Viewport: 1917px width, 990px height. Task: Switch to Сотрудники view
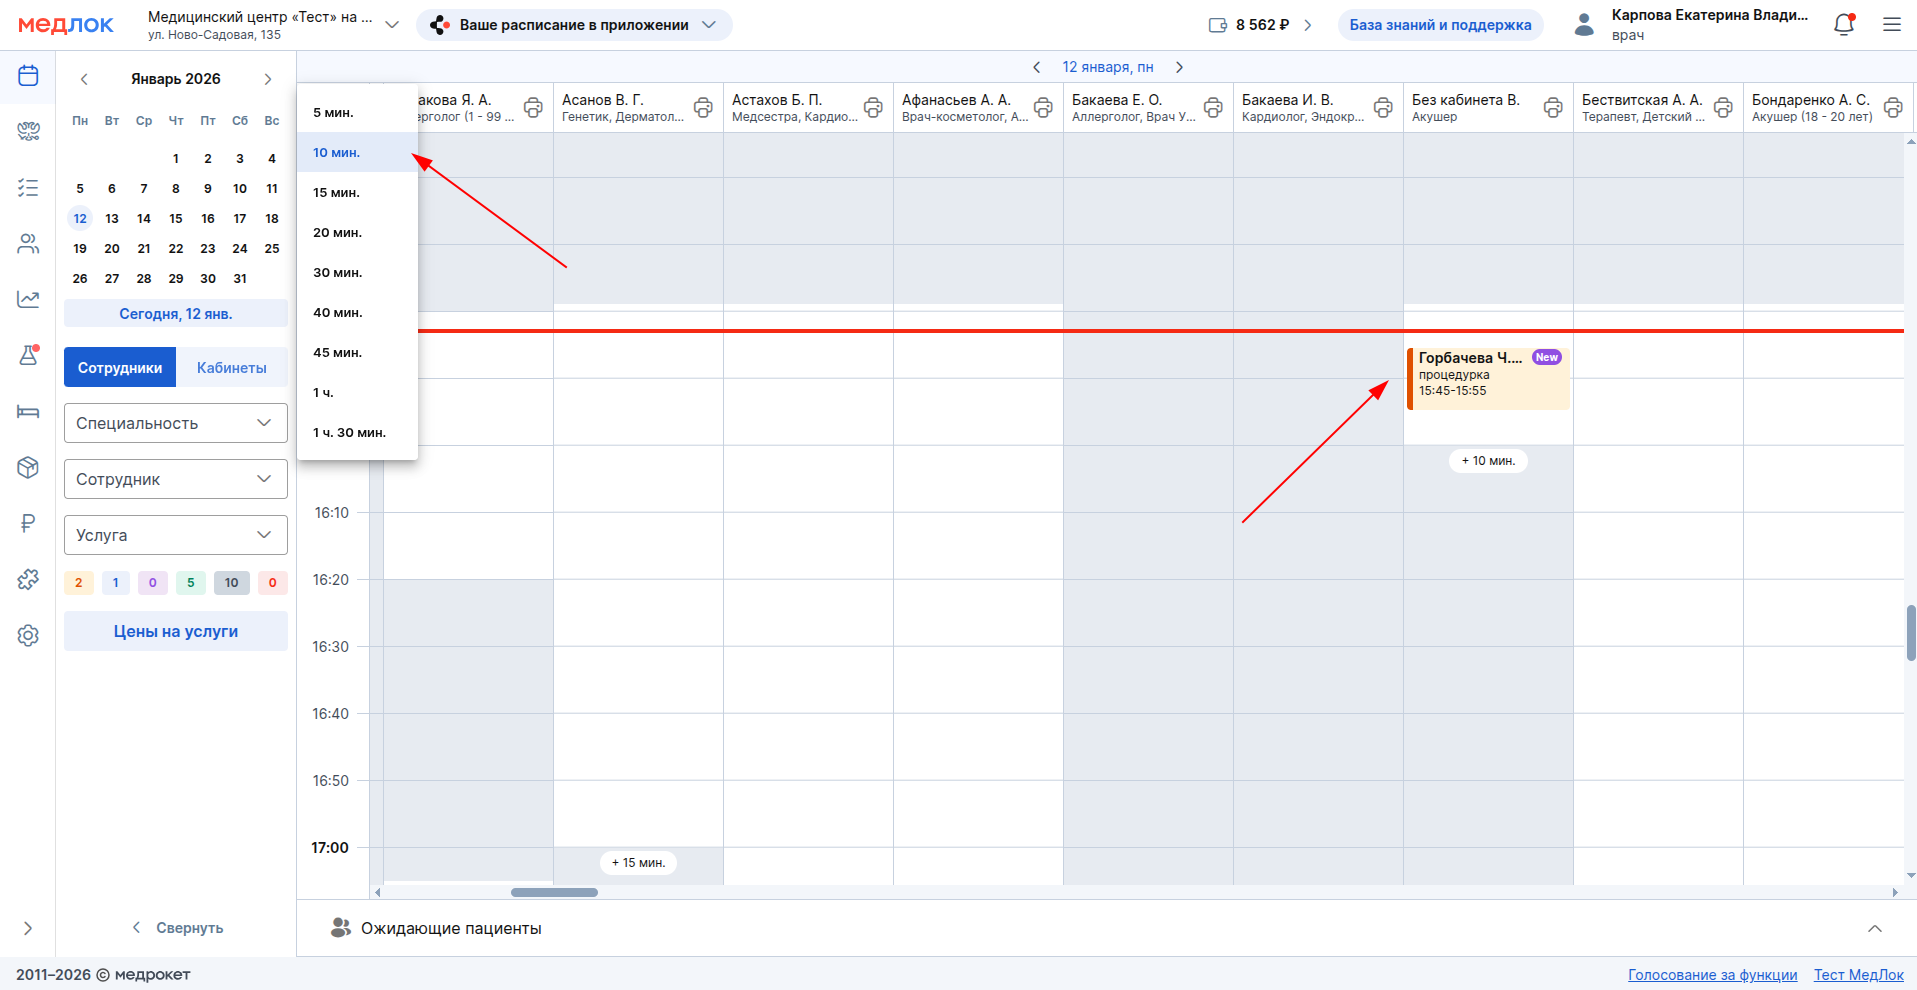point(120,368)
